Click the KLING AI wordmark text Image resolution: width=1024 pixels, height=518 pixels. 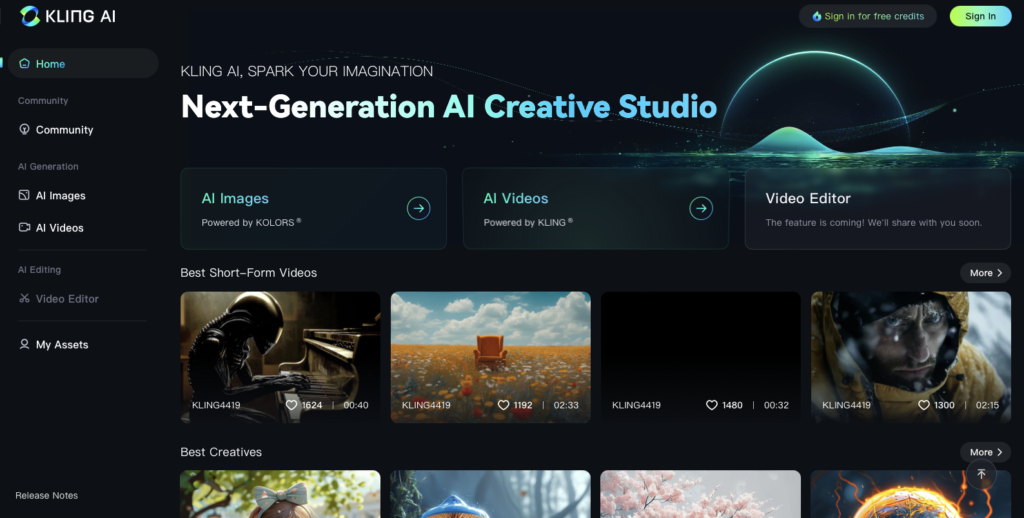click(x=81, y=16)
